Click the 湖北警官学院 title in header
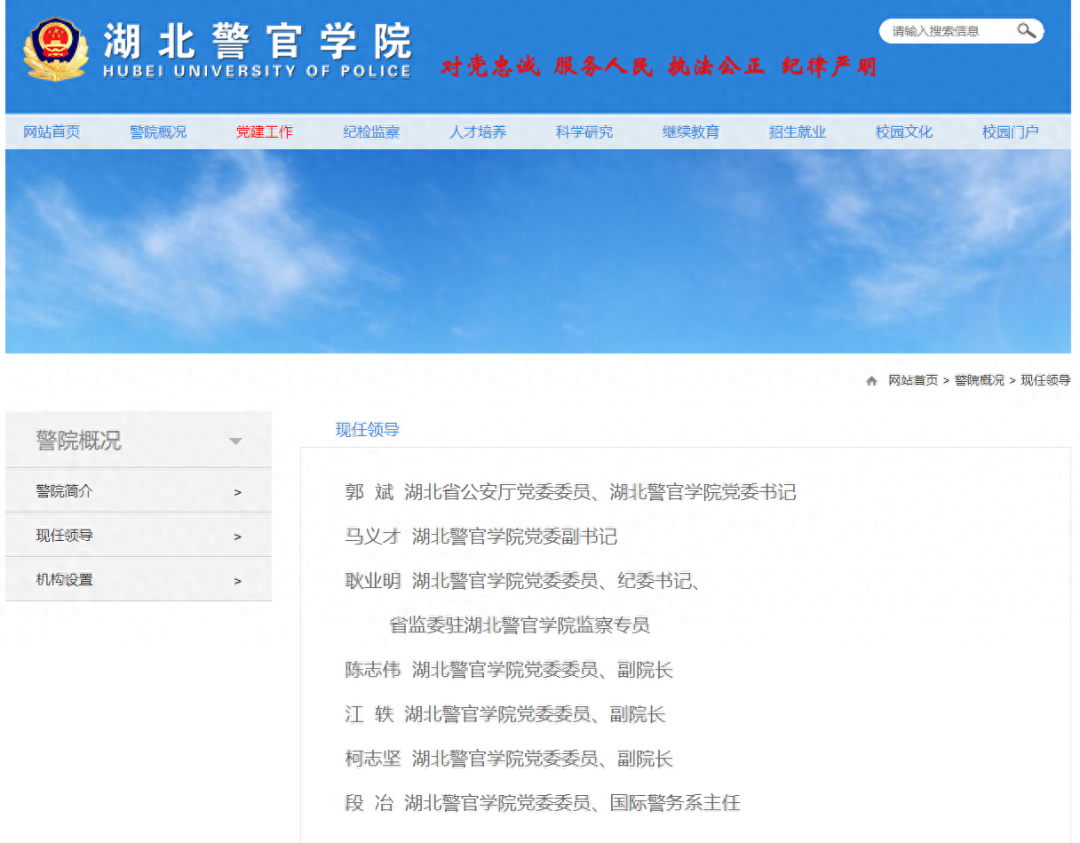The image size is (1080, 843). pos(258,41)
